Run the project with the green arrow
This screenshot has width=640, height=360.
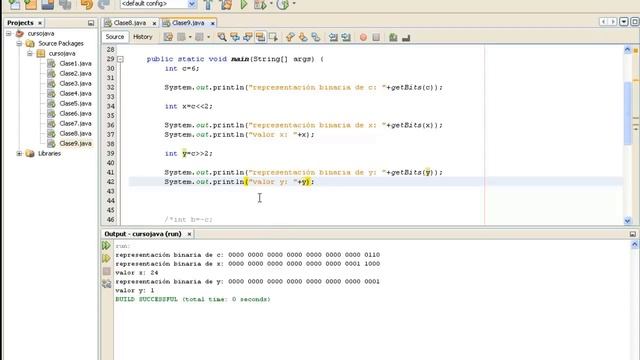(x=244, y=4)
